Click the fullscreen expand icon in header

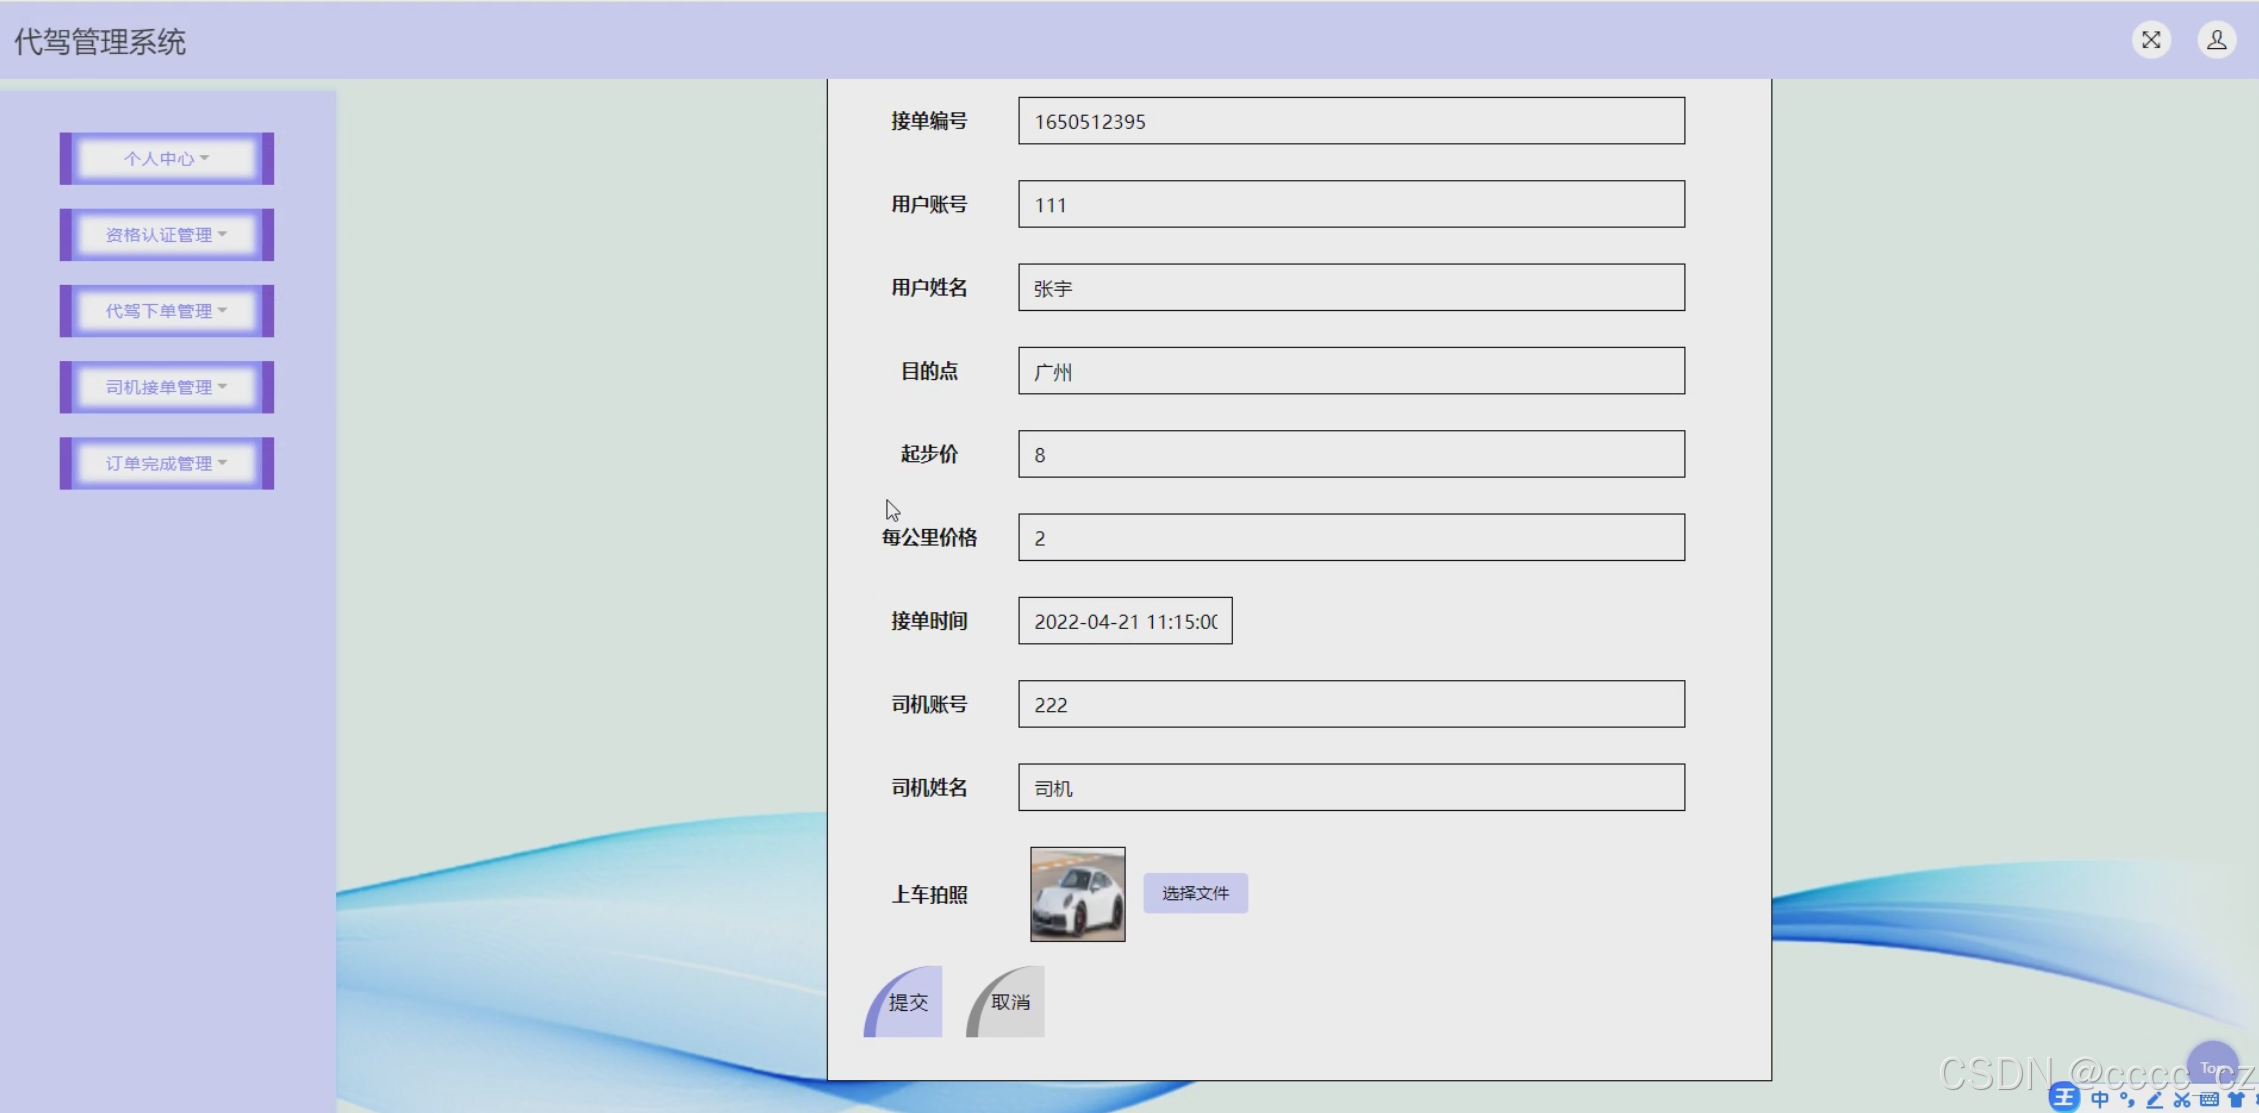tap(2151, 40)
